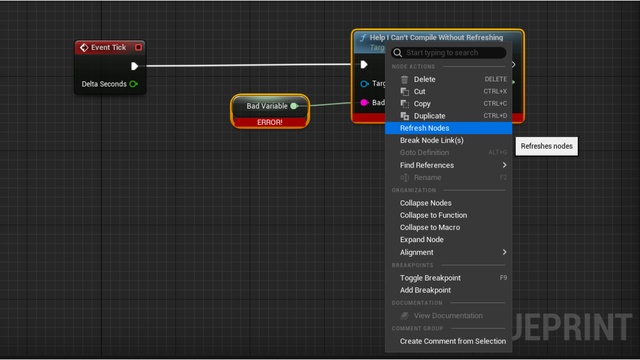Click the View Documentation entry
Viewport: 640px width, 360px height.
tap(449, 316)
